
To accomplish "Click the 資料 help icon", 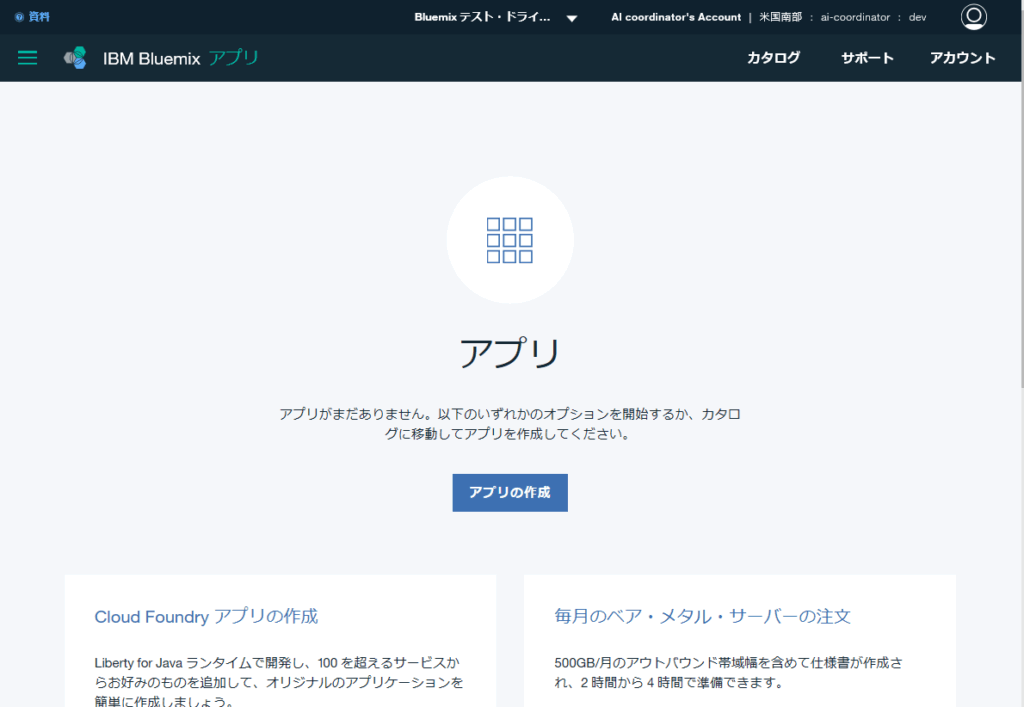I will click(19, 17).
